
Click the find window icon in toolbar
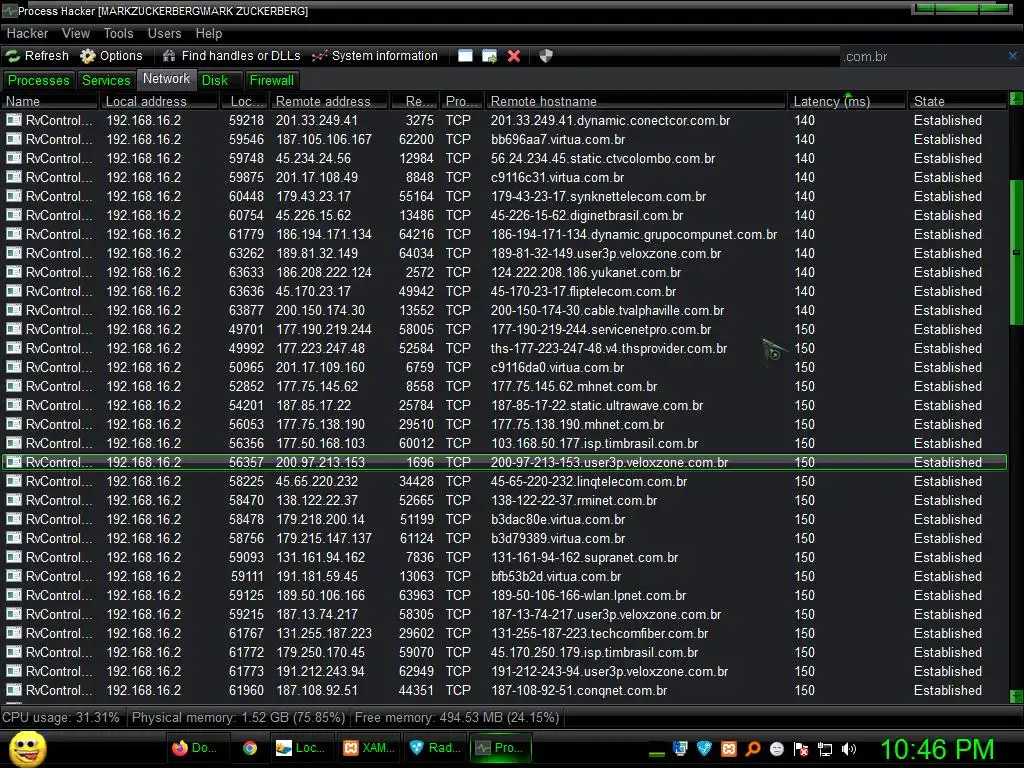[465, 56]
